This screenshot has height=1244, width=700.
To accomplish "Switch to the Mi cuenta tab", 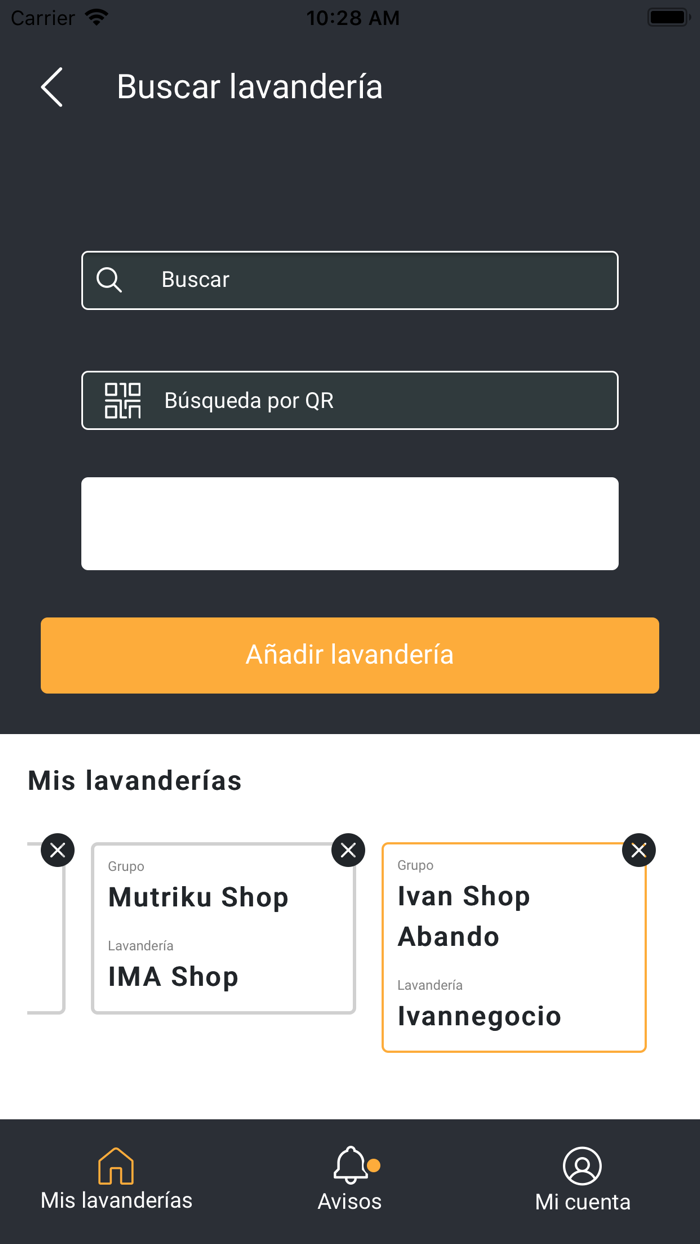I will click(583, 1180).
